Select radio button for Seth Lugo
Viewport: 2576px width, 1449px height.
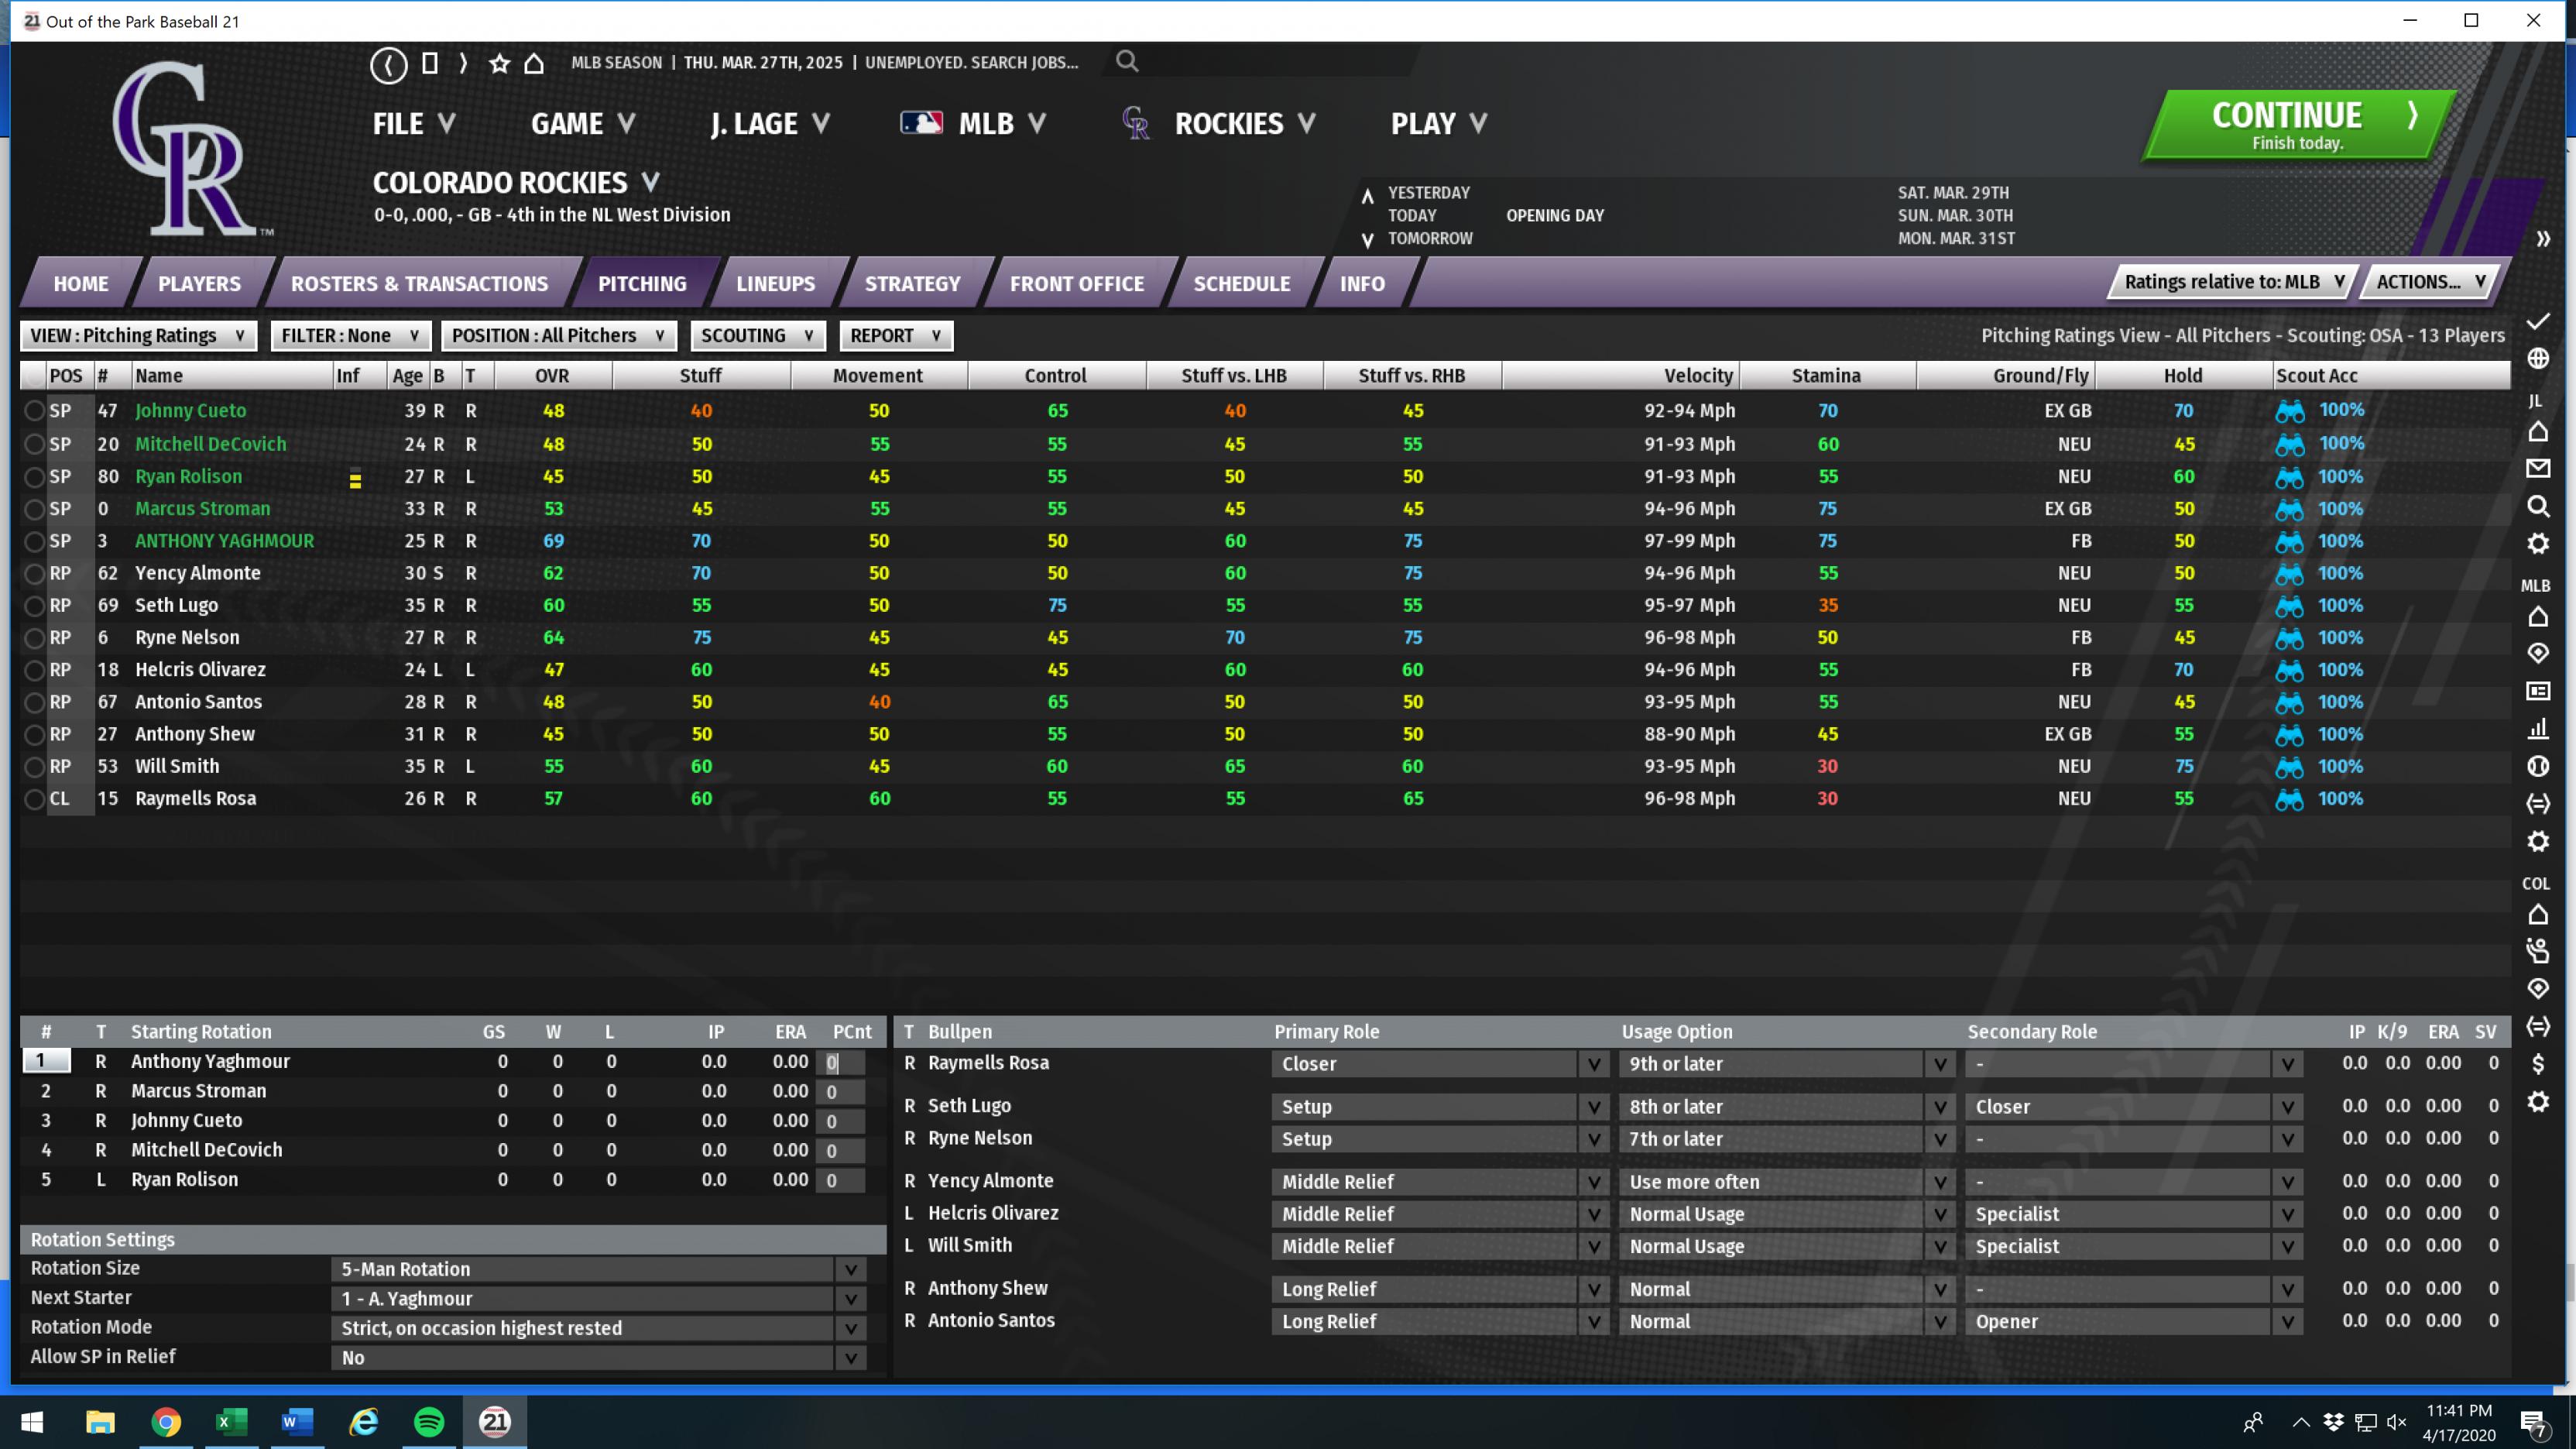click(34, 606)
